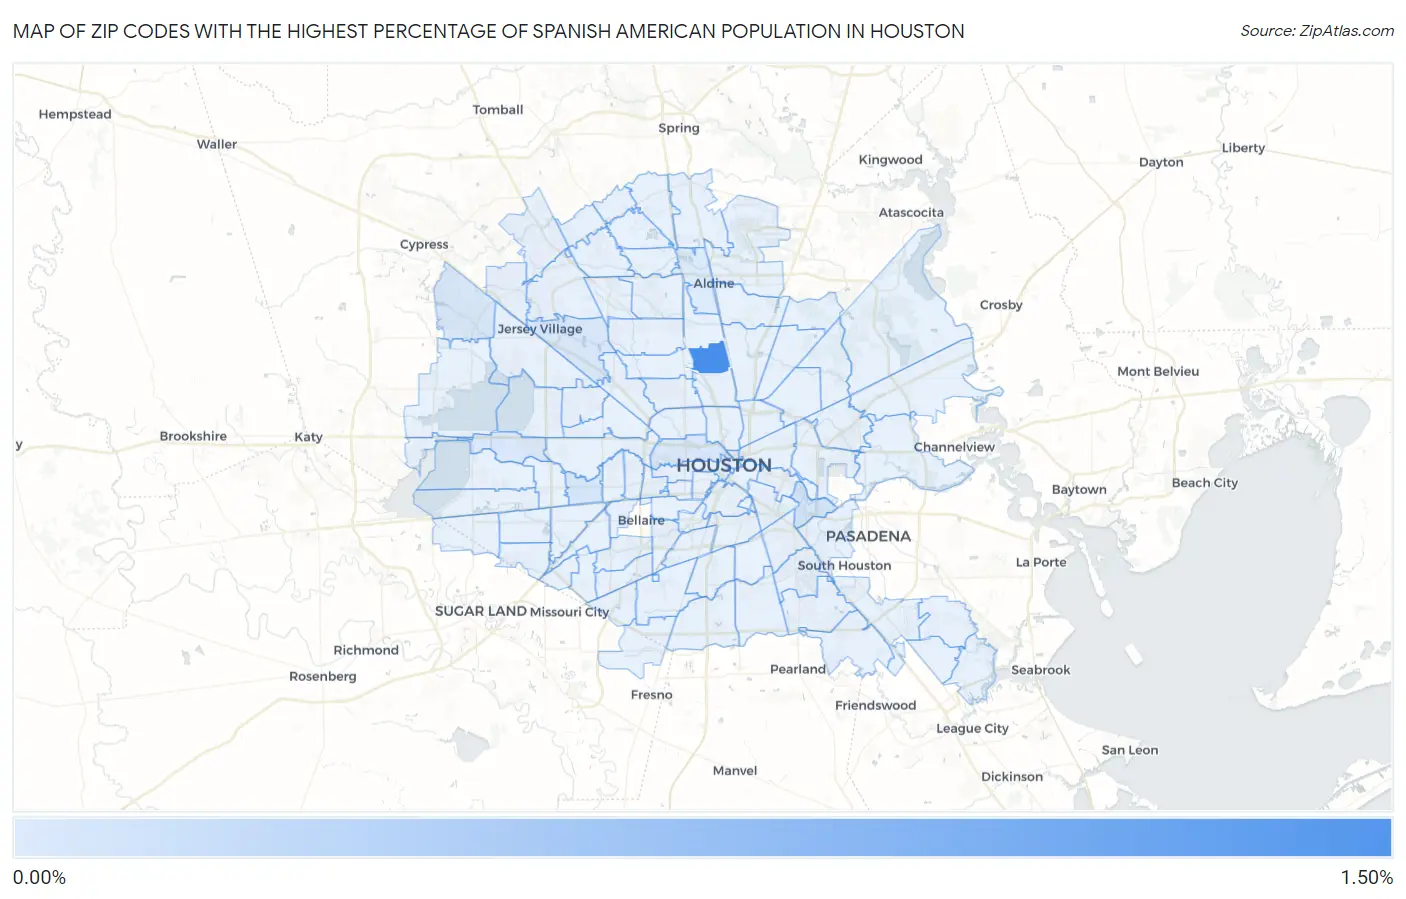The width and height of the screenshot is (1406, 899).
Task: Click the Bellaire label
Action: click(641, 520)
